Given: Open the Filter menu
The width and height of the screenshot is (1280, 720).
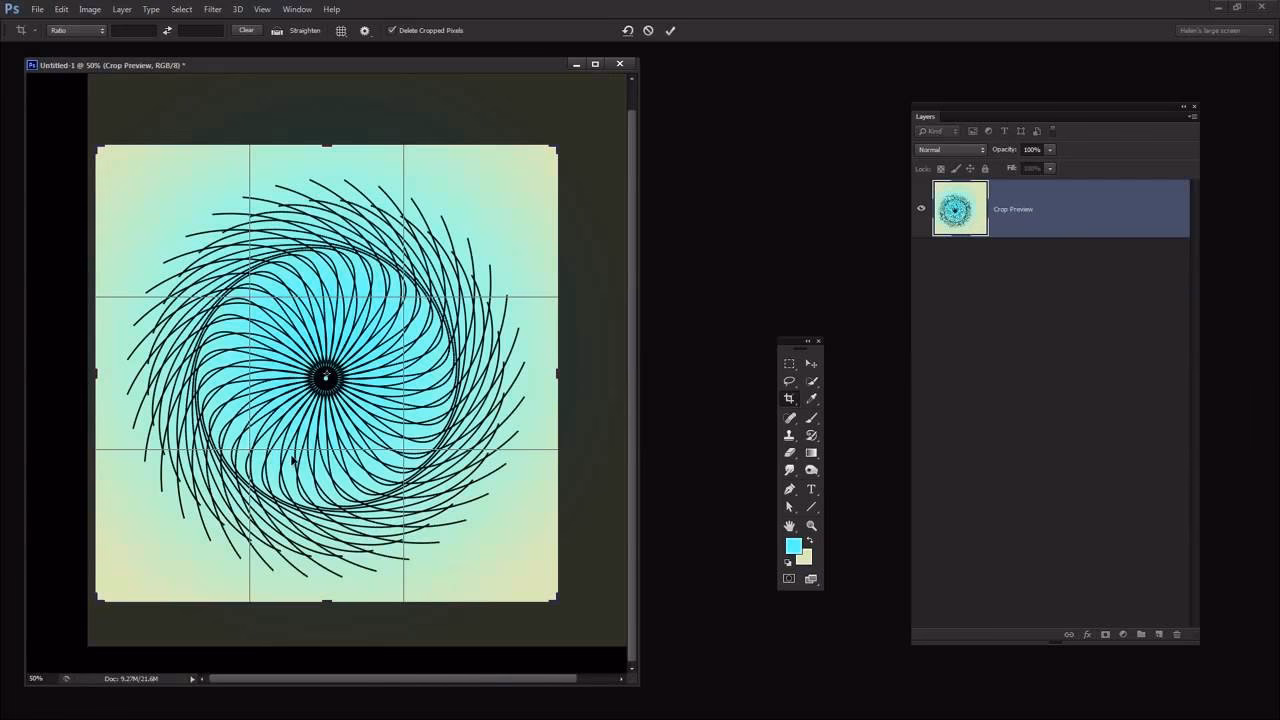Looking at the screenshot, I should (x=212, y=9).
